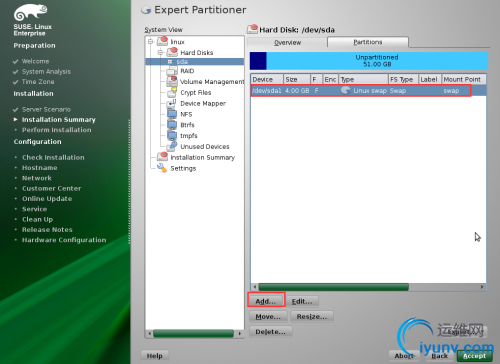This screenshot has height=364, width=500.
Task: Sort by the Mount Point column header
Action: point(464,79)
